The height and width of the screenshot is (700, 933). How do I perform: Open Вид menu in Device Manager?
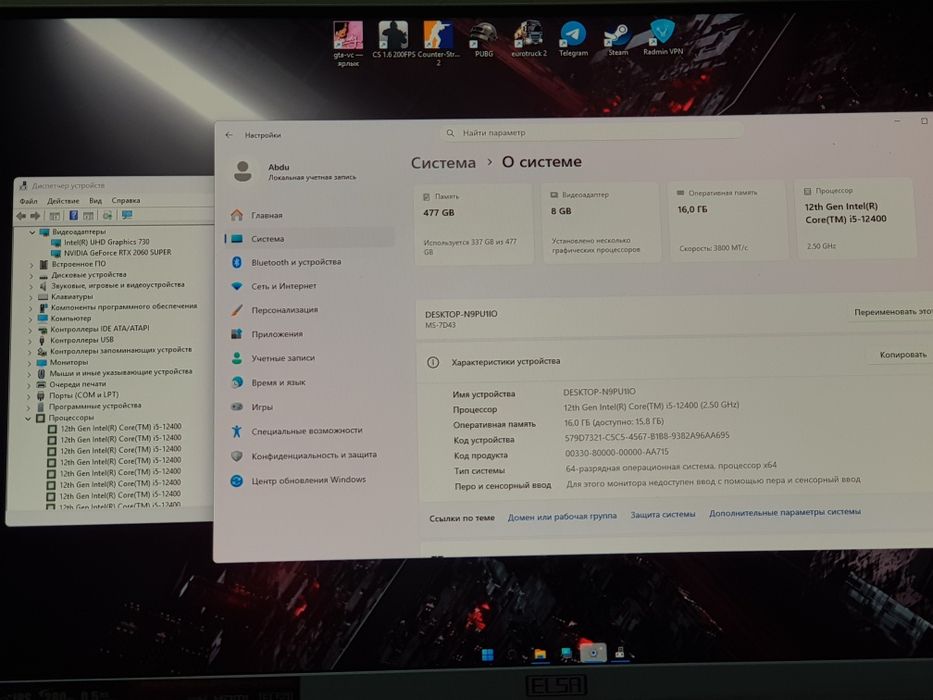tap(96, 201)
